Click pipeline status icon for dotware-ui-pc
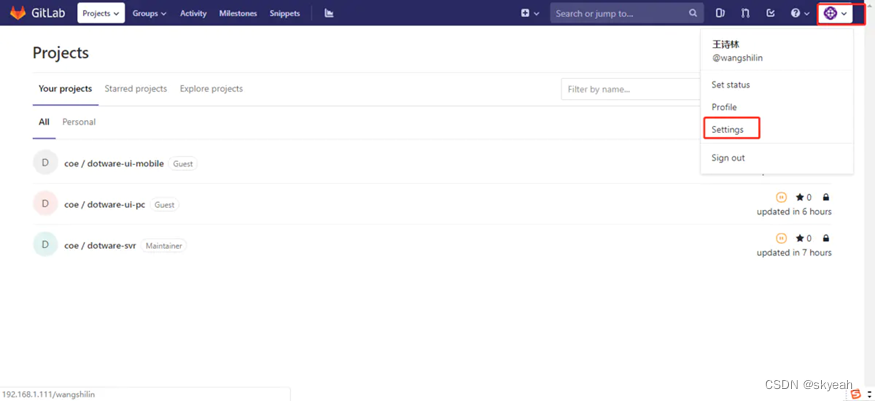Image resolution: width=875 pixels, height=401 pixels. pos(781,197)
